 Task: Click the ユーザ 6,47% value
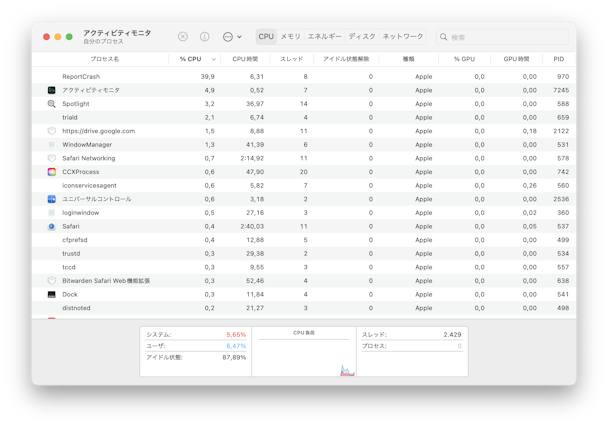236,346
